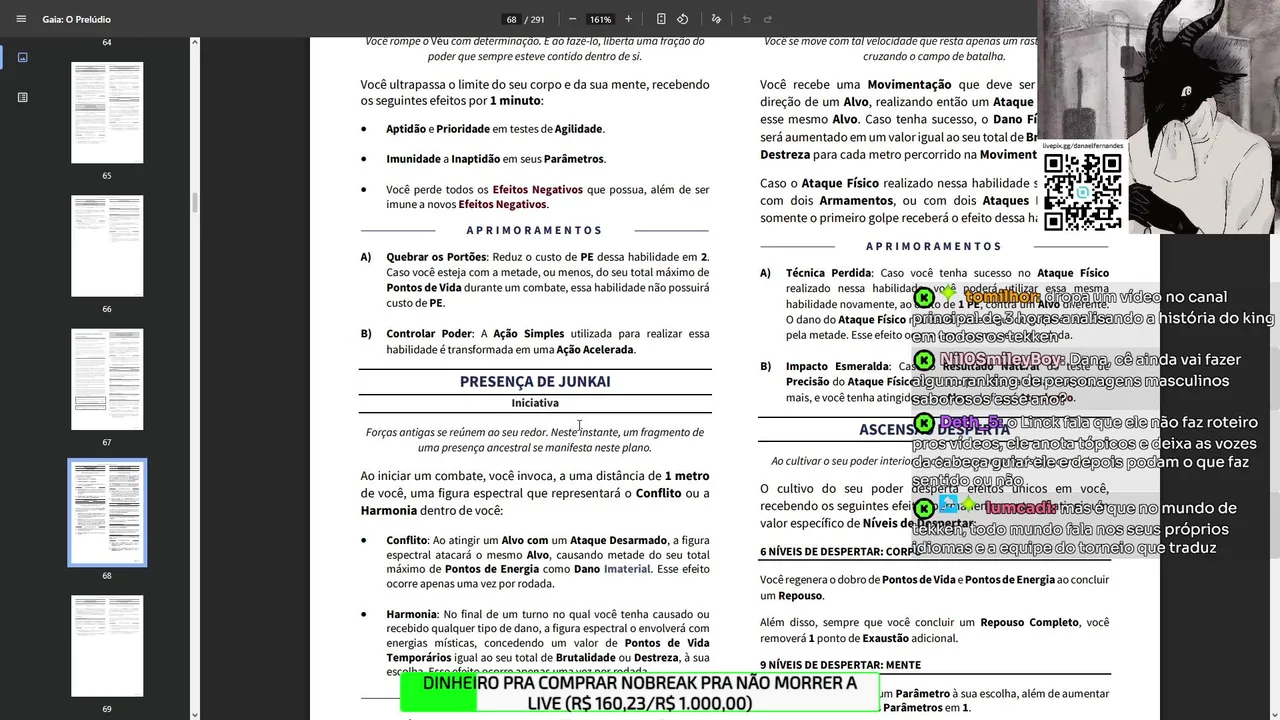This screenshot has height=720, width=1280.
Task: Click the 'Imaterial' link text
Action: 626,569
